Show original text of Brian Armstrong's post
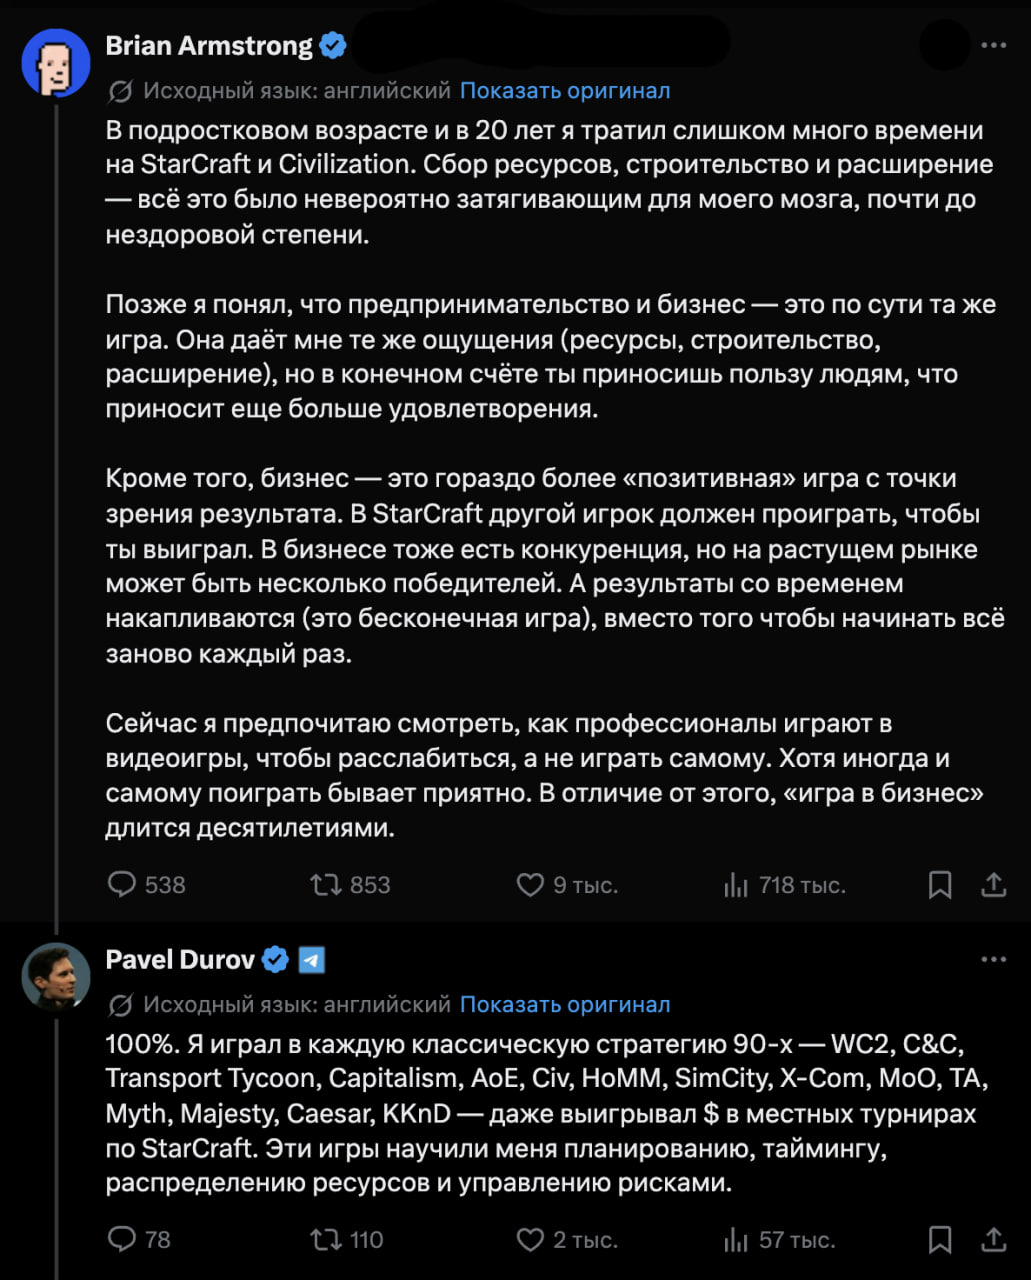This screenshot has width=1031, height=1280. (565, 91)
